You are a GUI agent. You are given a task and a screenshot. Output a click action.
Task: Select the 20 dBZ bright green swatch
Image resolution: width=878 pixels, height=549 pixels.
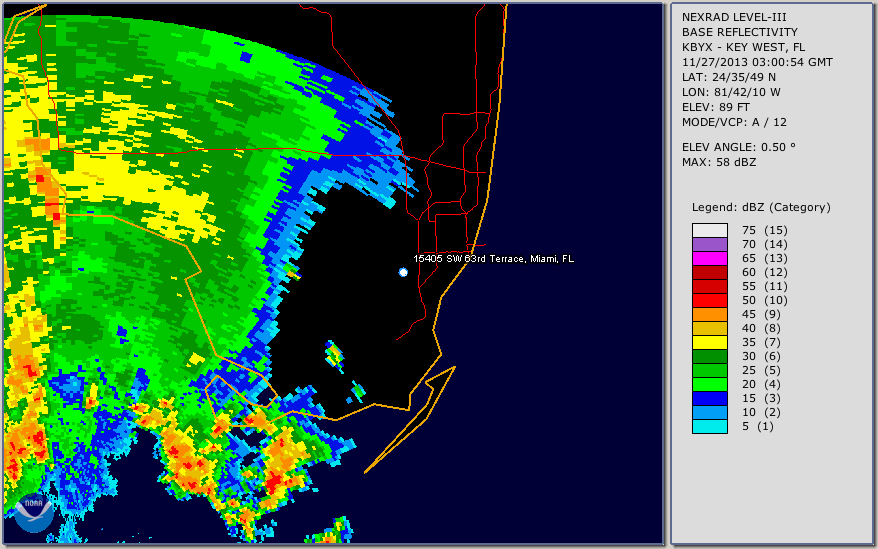click(x=709, y=384)
